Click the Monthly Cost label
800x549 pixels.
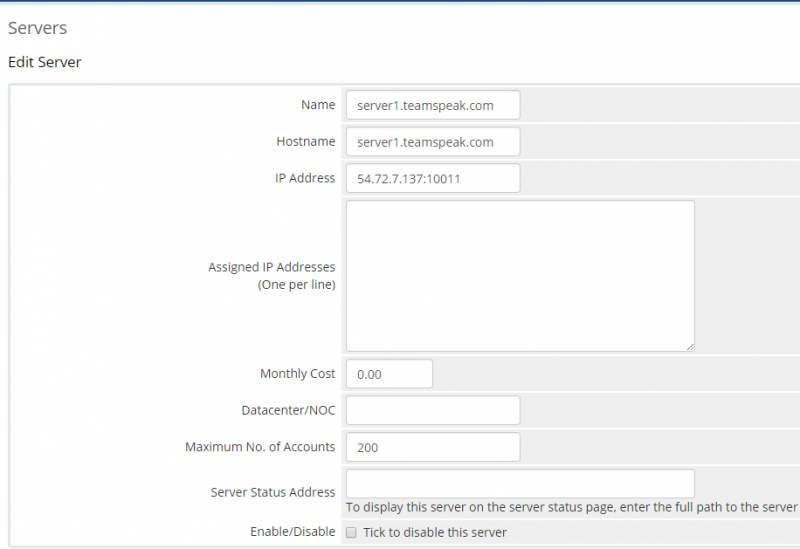click(297, 373)
